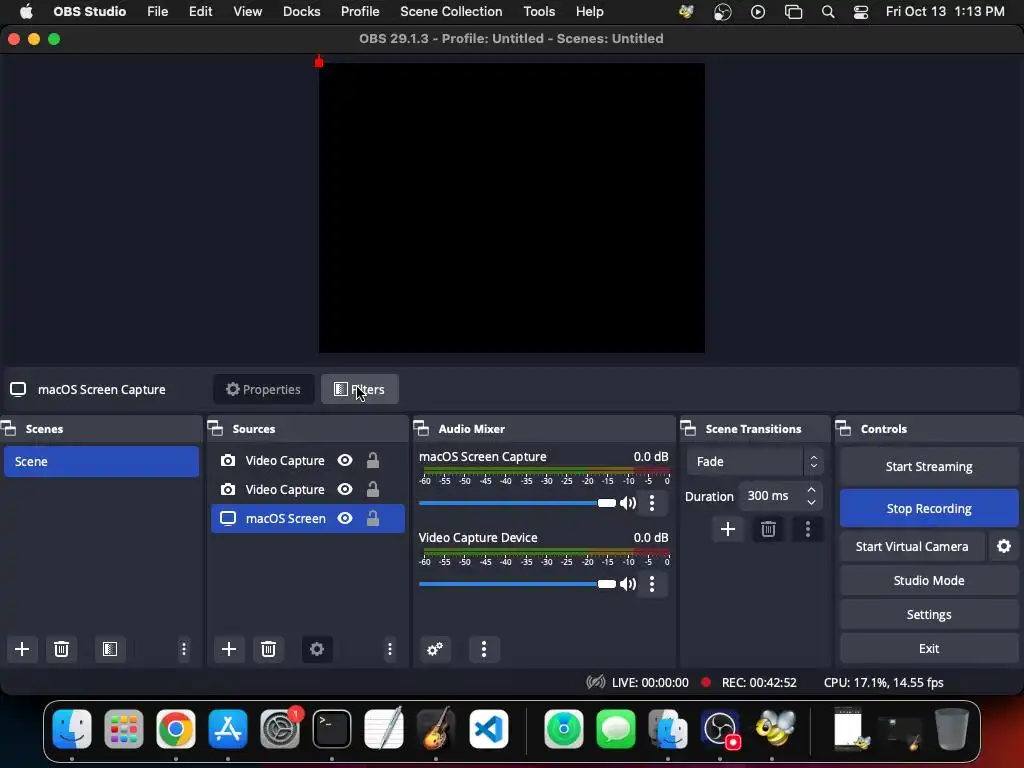This screenshot has height=768, width=1024.
Task: Open source properties gear in Sources dock
Action: [x=317, y=648]
